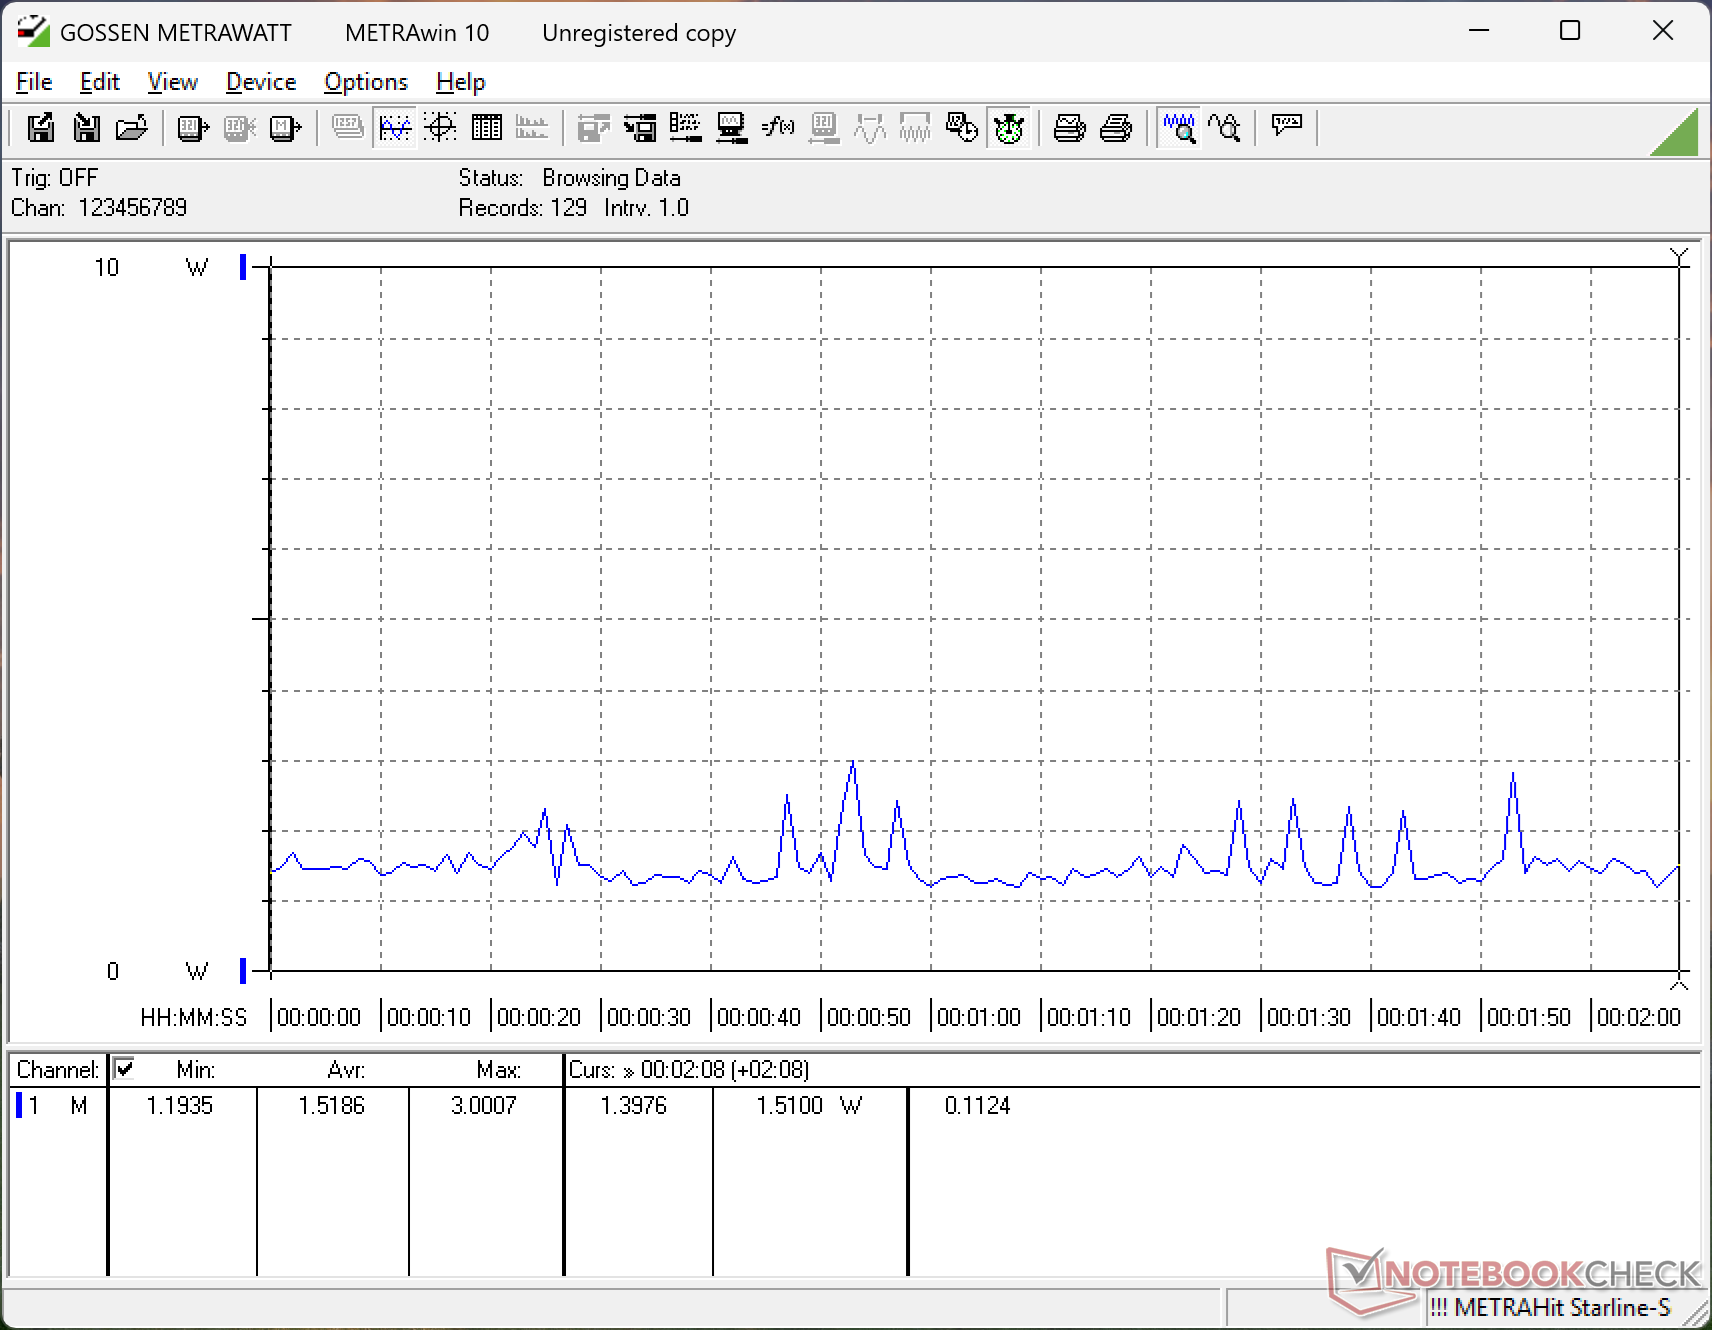Uncheck the Channel 1 visibility checkbox

pyautogui.click(x=124, y=1068)
